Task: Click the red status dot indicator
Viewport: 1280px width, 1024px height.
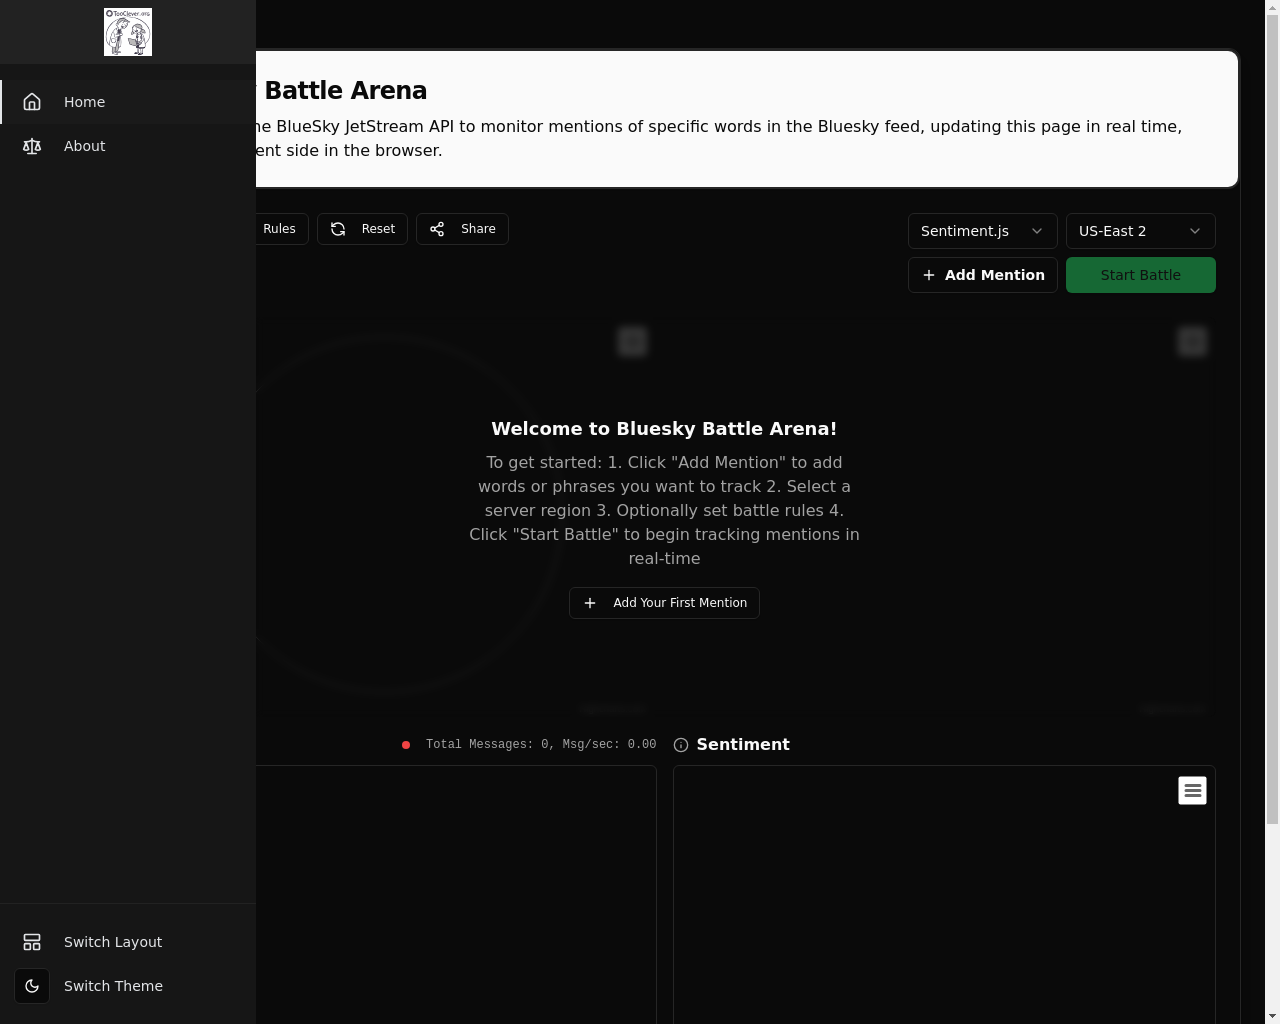Action: click(x=406, y=745)
